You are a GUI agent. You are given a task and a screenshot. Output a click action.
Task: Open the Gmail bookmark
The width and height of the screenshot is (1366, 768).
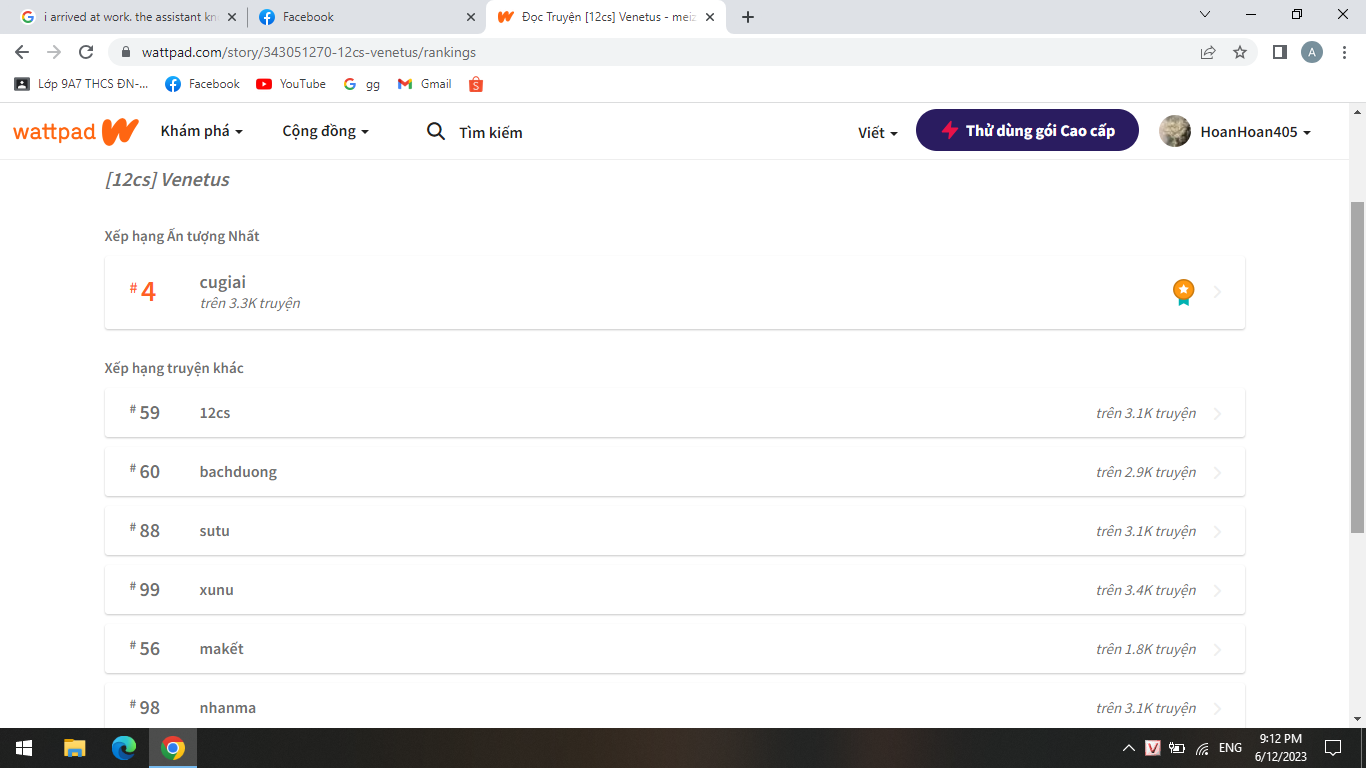pos(425,84)
